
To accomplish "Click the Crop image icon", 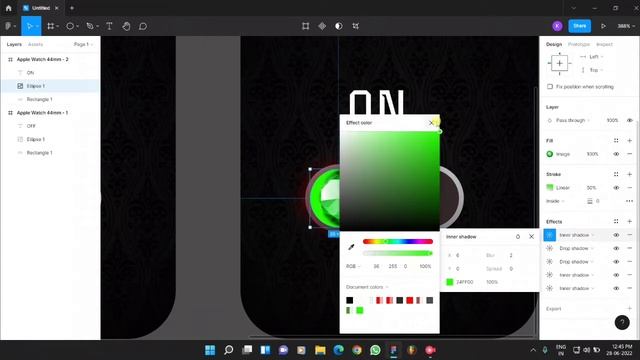I will 356,26.
